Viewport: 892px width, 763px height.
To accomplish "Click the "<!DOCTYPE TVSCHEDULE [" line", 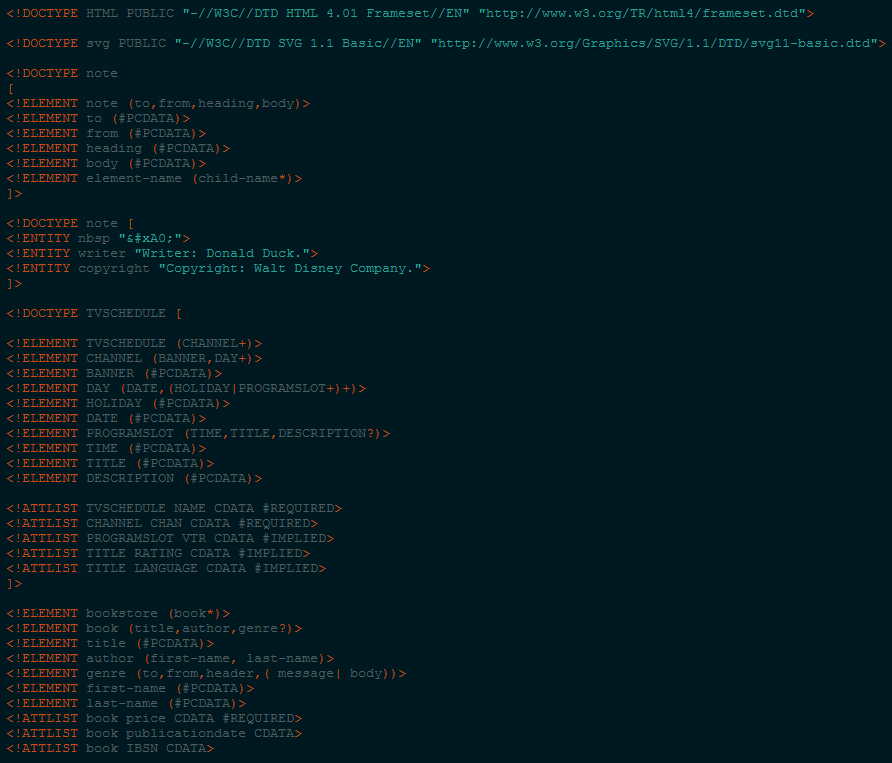I will 94,314.
